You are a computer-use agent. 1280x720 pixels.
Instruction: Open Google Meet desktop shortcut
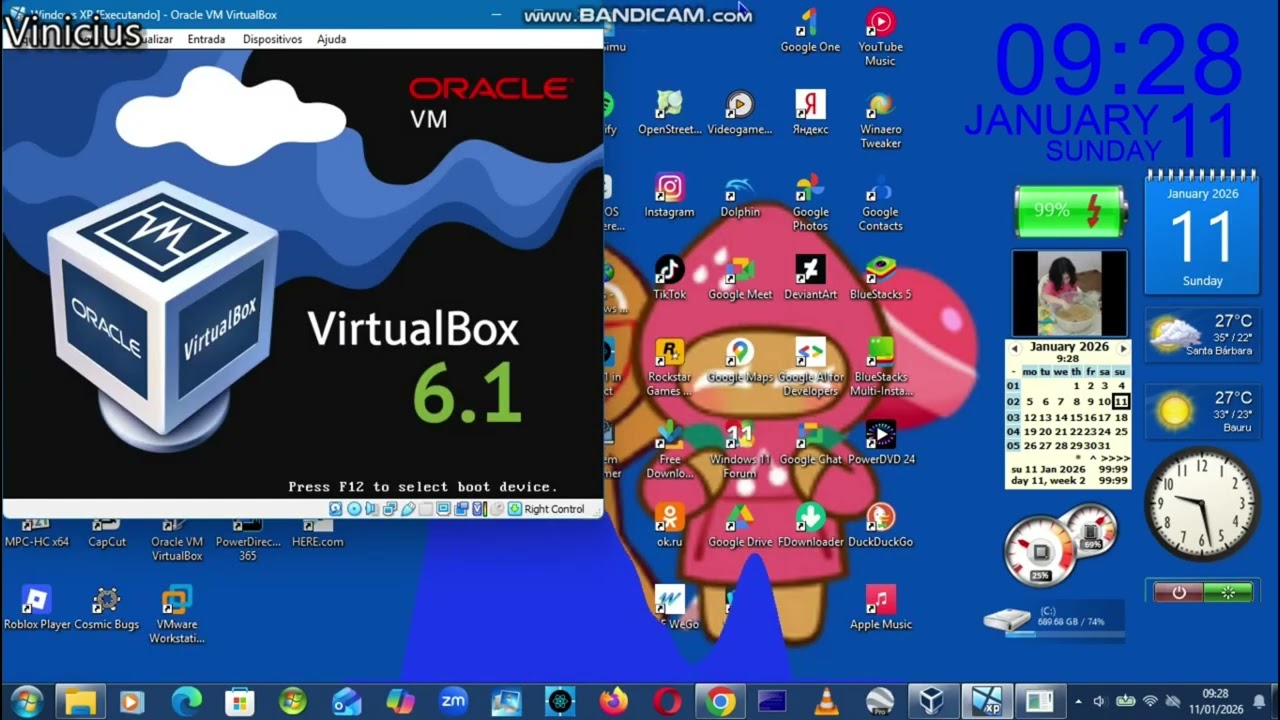[740, 277]
